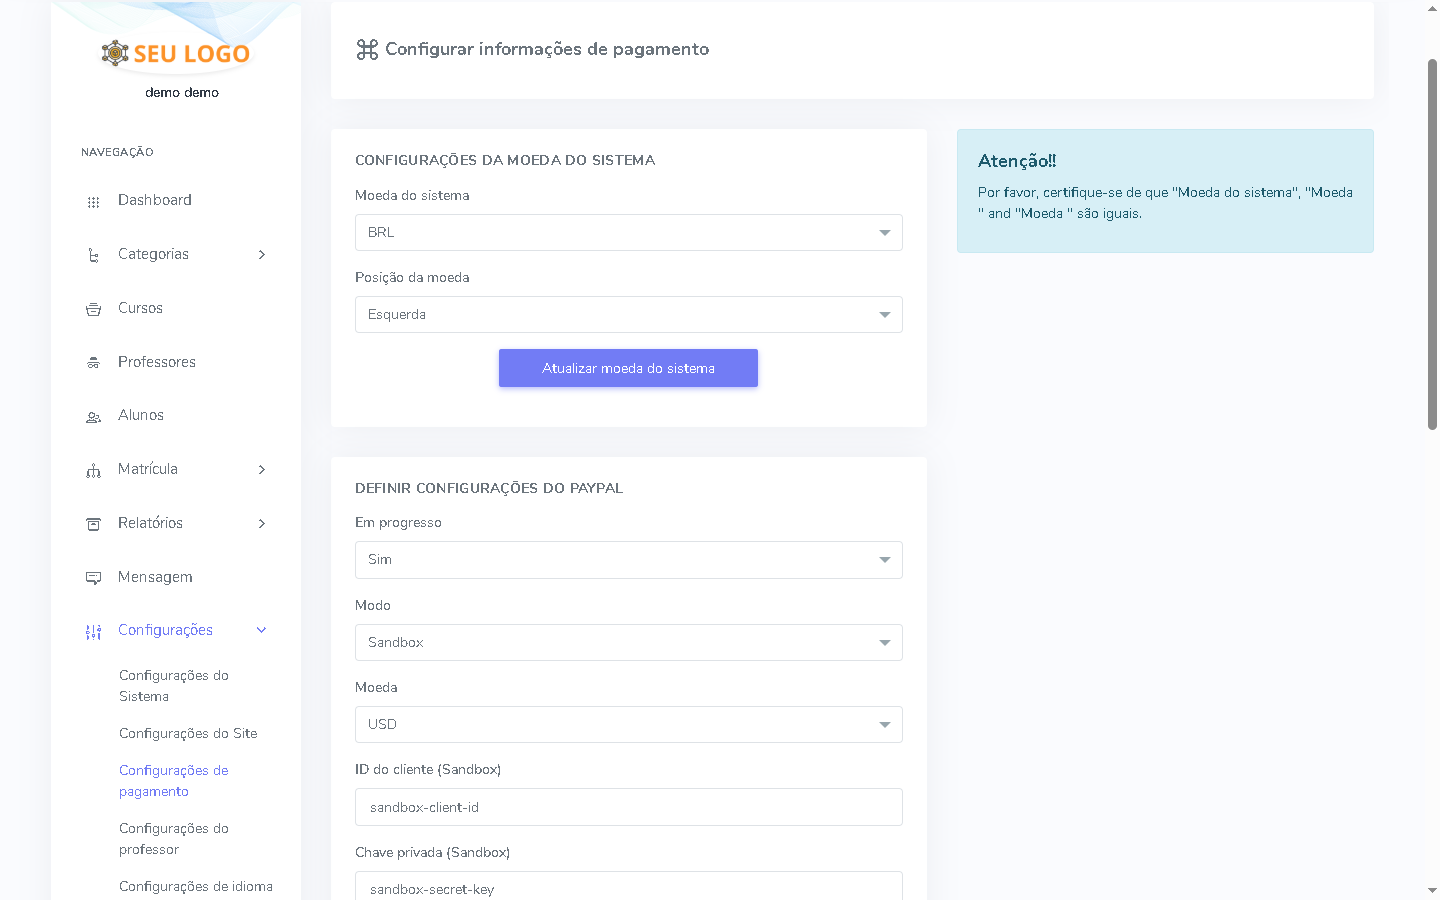Image resolution: width=1440 pixels, height=900 pixels.
Task: Open the Posição da moeda dropdown
Action: 628,315
